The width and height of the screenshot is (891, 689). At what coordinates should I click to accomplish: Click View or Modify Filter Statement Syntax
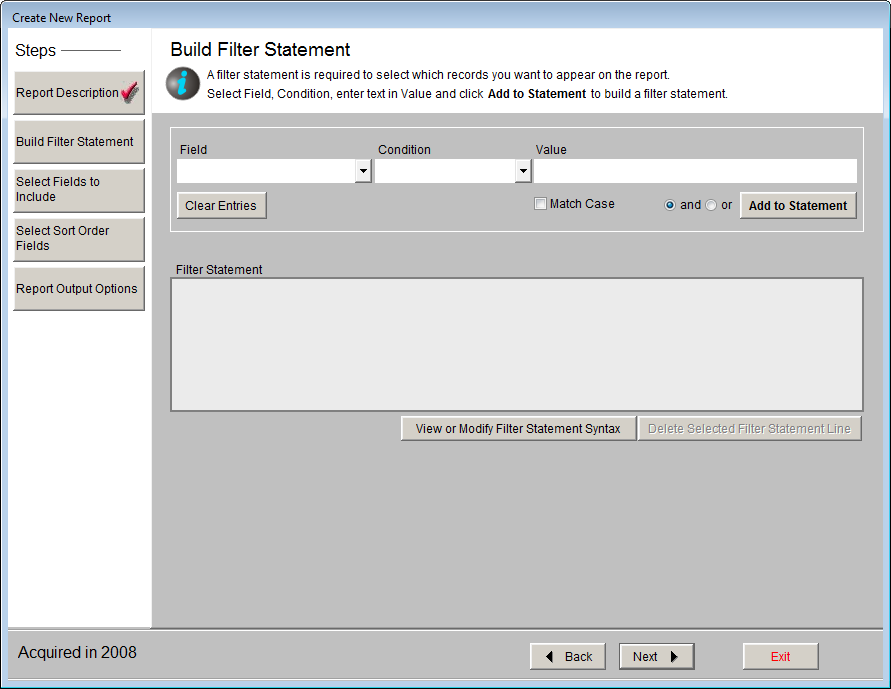coord(517,428)
